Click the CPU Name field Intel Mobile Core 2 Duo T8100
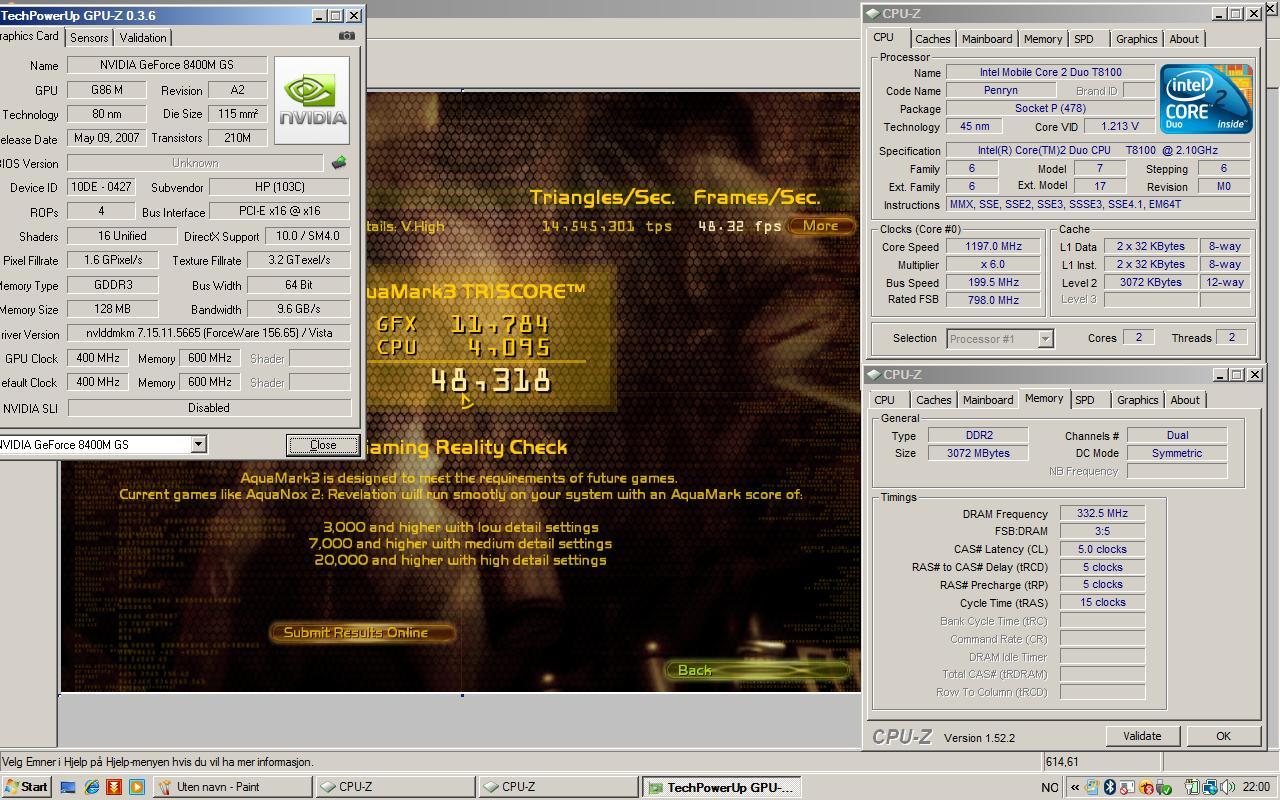This screenshot has width=1280, height=800. click(x=1050, y=72)
